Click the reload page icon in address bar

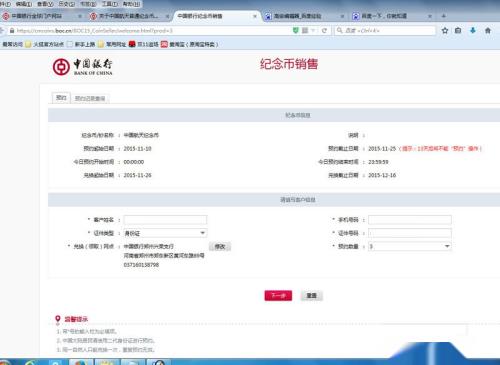324,31
